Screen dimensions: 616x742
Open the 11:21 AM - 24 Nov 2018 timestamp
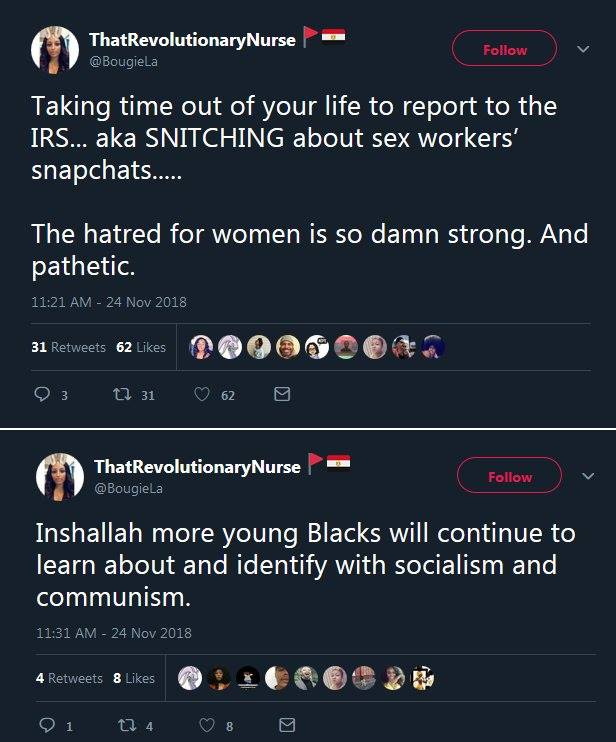coord(109,302)
